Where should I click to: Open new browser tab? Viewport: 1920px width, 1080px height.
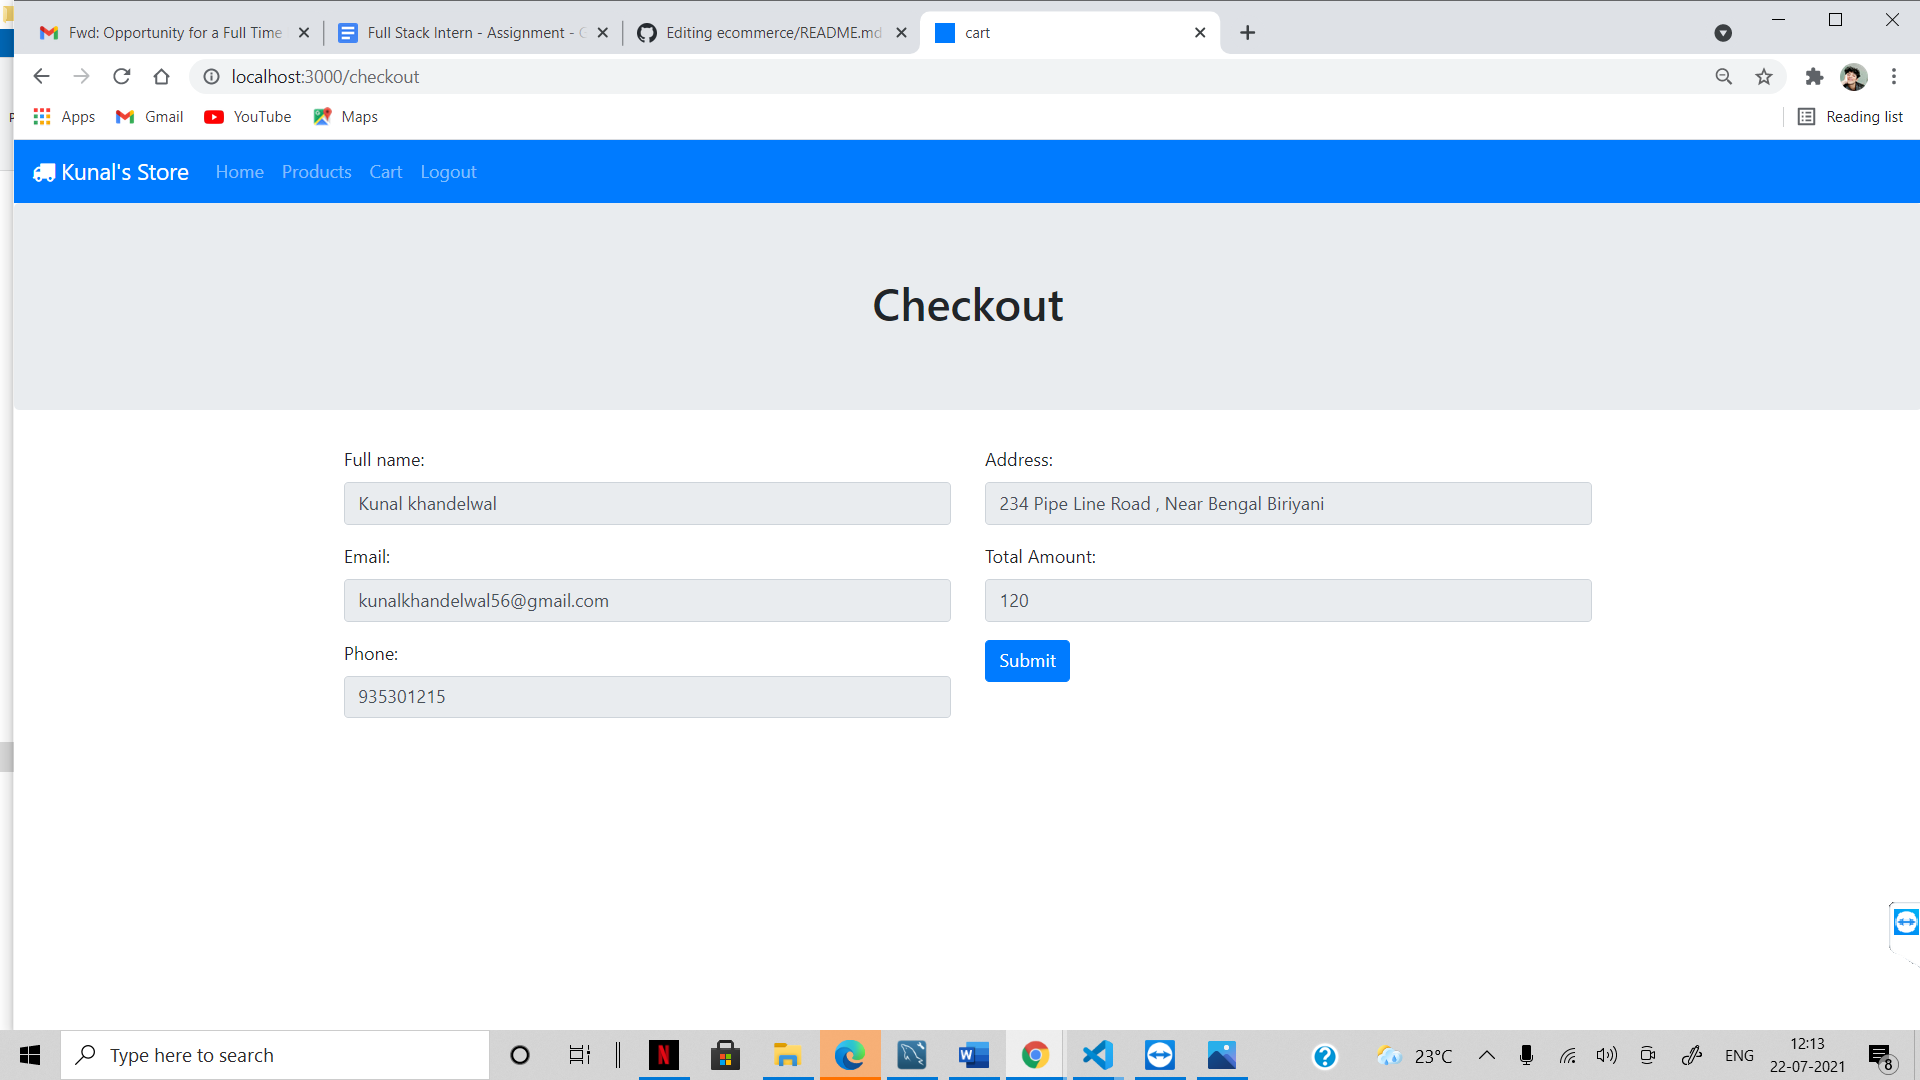tap(1247, 33)
